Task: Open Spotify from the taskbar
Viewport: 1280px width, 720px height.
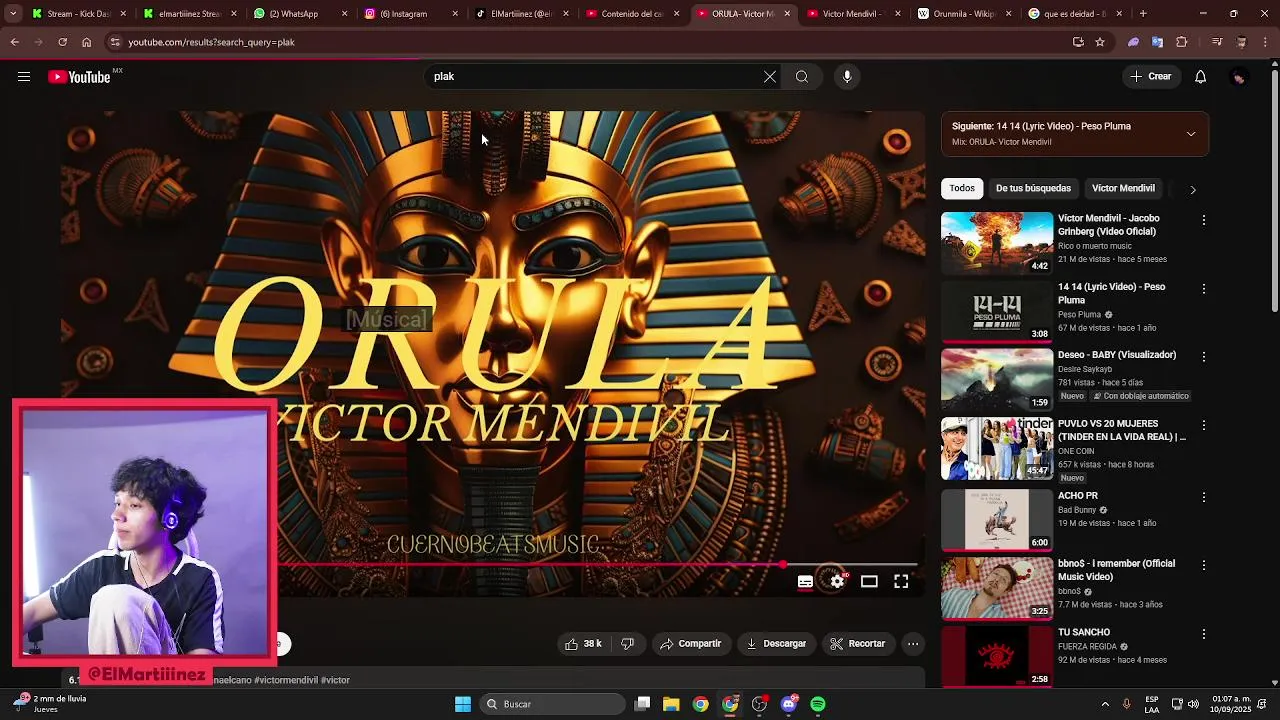Action: tap(818, 704)
